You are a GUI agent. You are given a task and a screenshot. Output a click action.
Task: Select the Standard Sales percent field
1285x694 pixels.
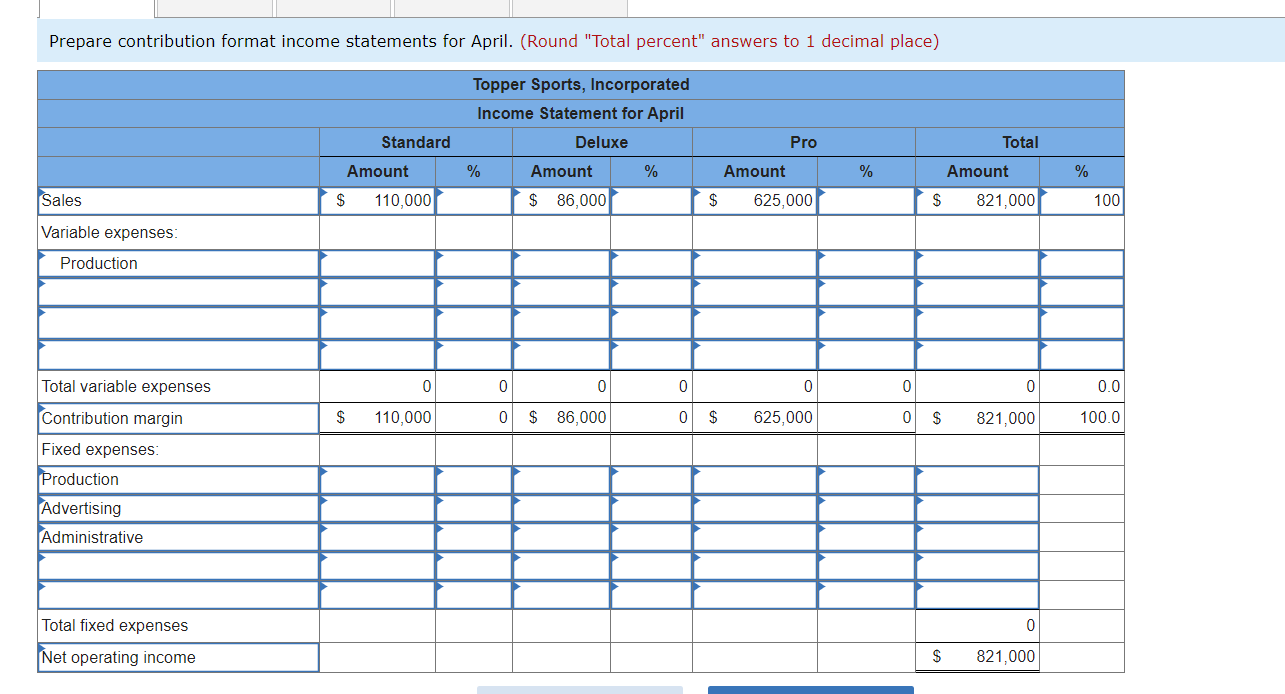[x=474, y=201]
